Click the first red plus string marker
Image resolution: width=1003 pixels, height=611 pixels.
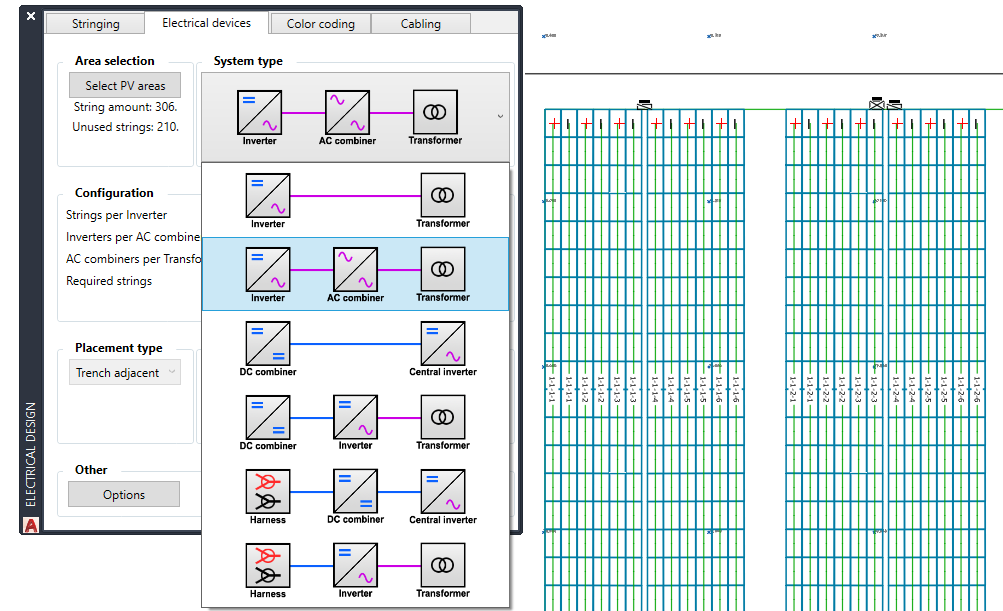(553, 124)
